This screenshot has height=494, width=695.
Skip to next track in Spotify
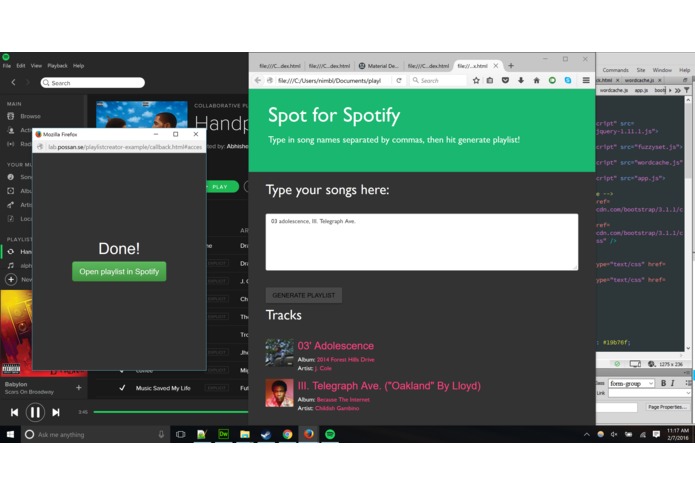pos(56,412)
